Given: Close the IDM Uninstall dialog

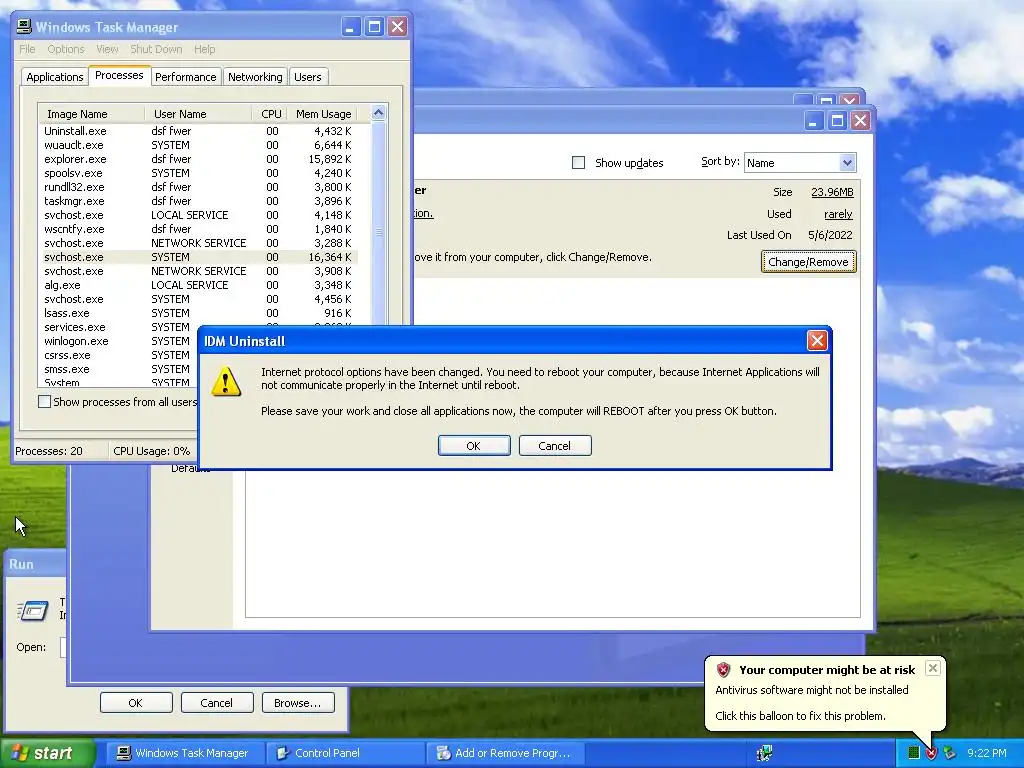Looking at the screenshot, I should point(817,340).
